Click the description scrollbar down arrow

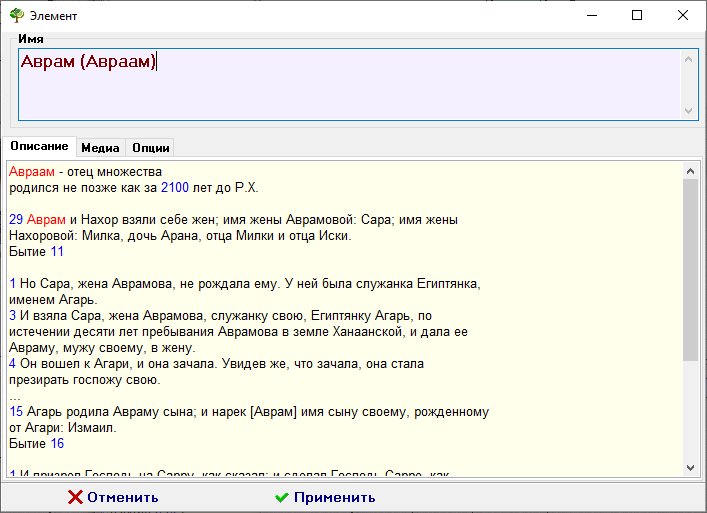[690, 467]
